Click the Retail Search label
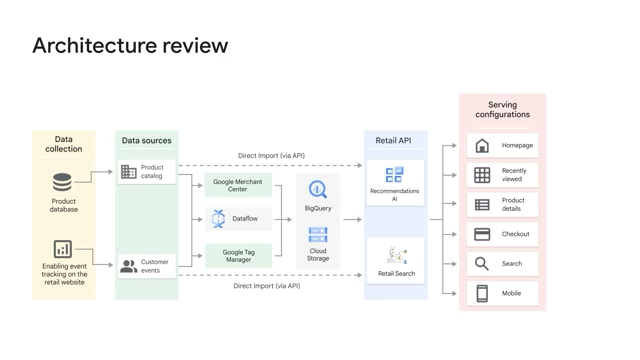This screenshot has height=360, width=640. pyautogui.click(x=396, y=273)
